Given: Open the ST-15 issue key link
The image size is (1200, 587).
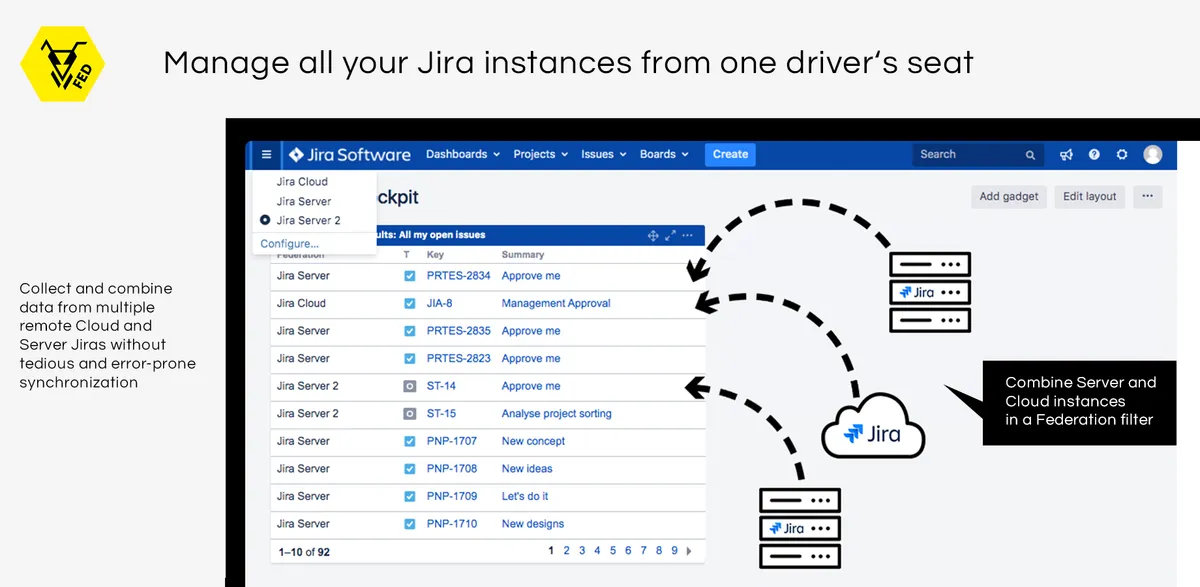Looking at the screenshot, I should [x=441, y=413].
